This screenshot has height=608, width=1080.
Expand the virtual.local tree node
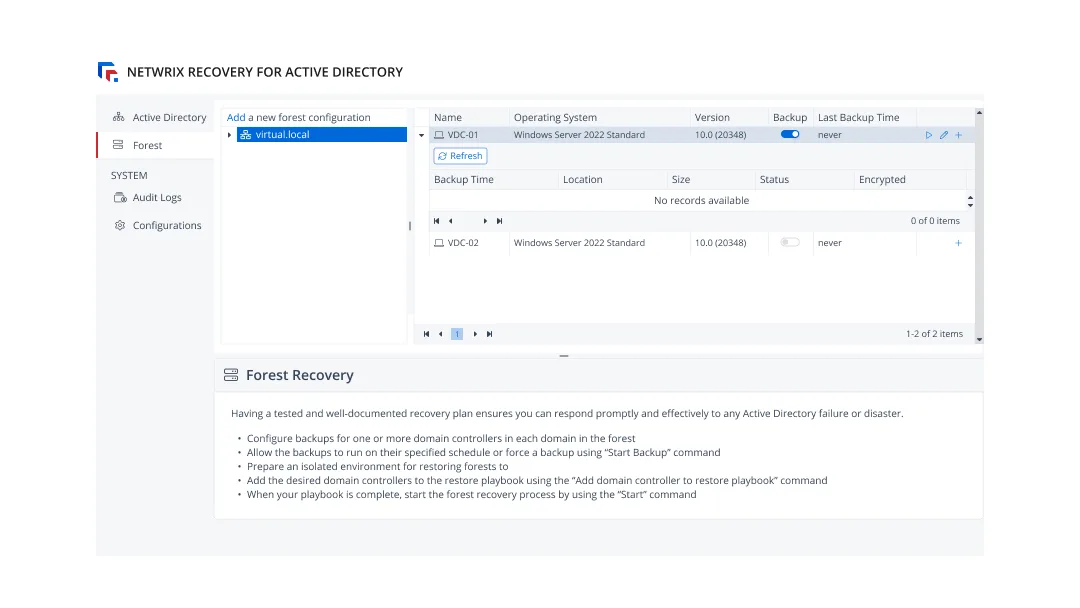(x=229, y=135)
